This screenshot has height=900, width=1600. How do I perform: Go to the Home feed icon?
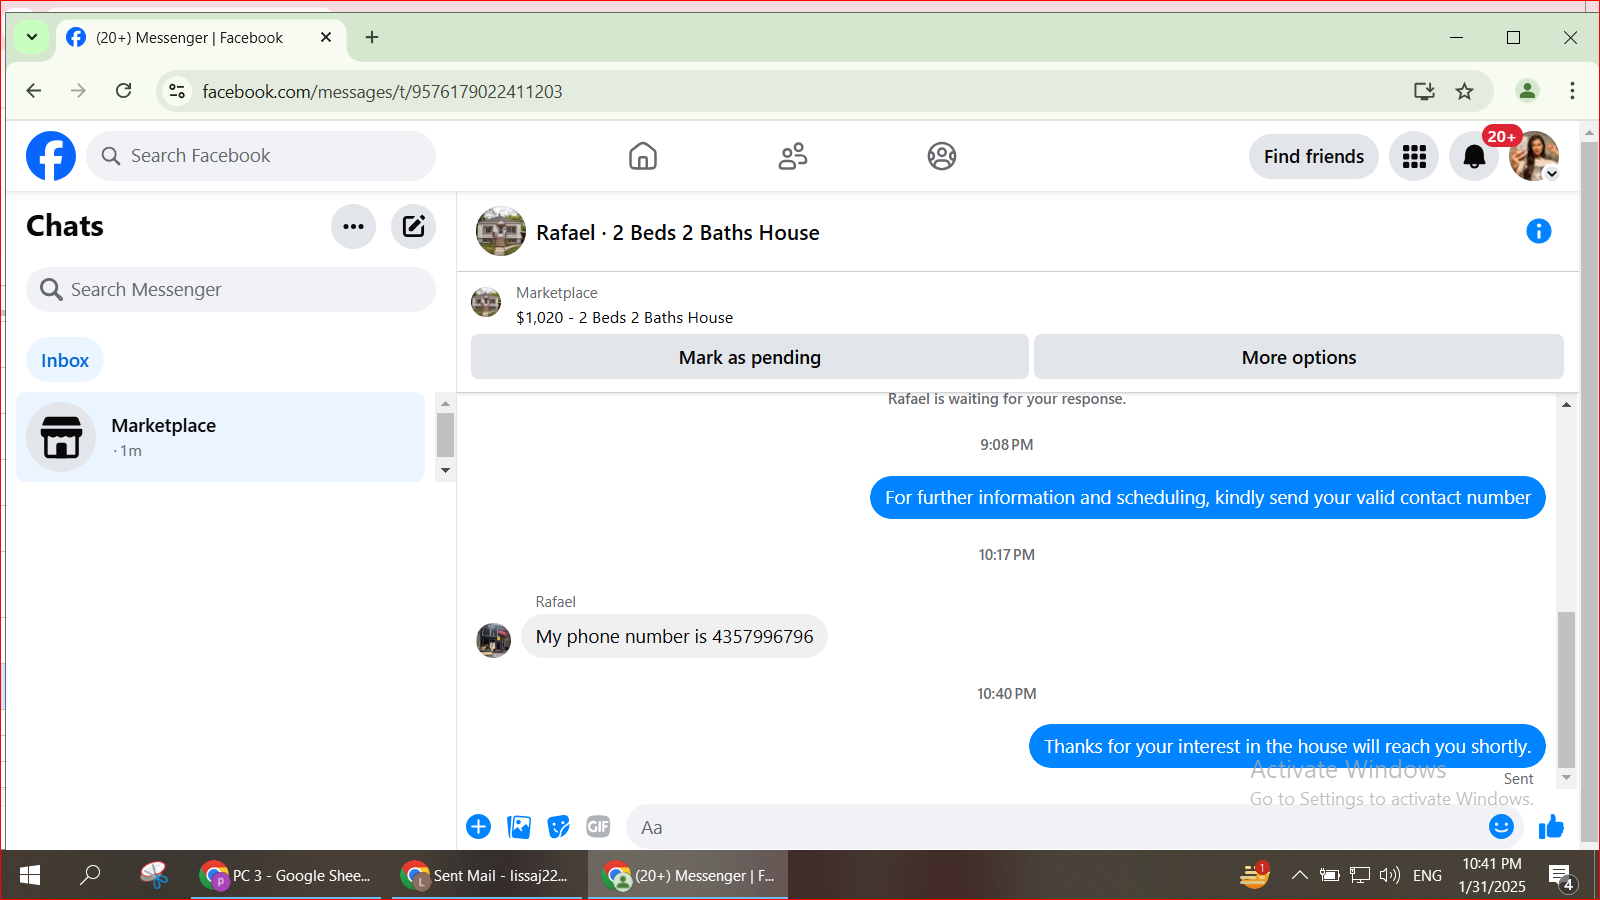643,156
